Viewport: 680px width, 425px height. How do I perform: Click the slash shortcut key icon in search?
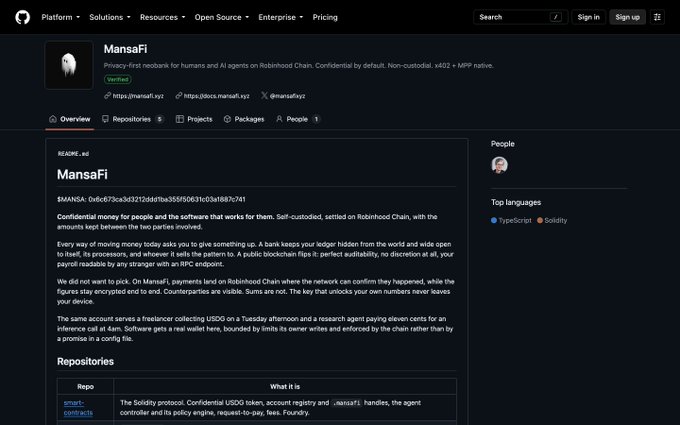[556, 17]
